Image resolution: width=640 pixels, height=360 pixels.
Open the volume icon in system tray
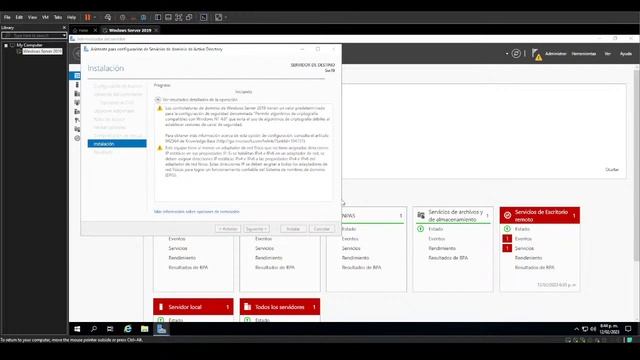pyautogui.click(x=593, y=329)
